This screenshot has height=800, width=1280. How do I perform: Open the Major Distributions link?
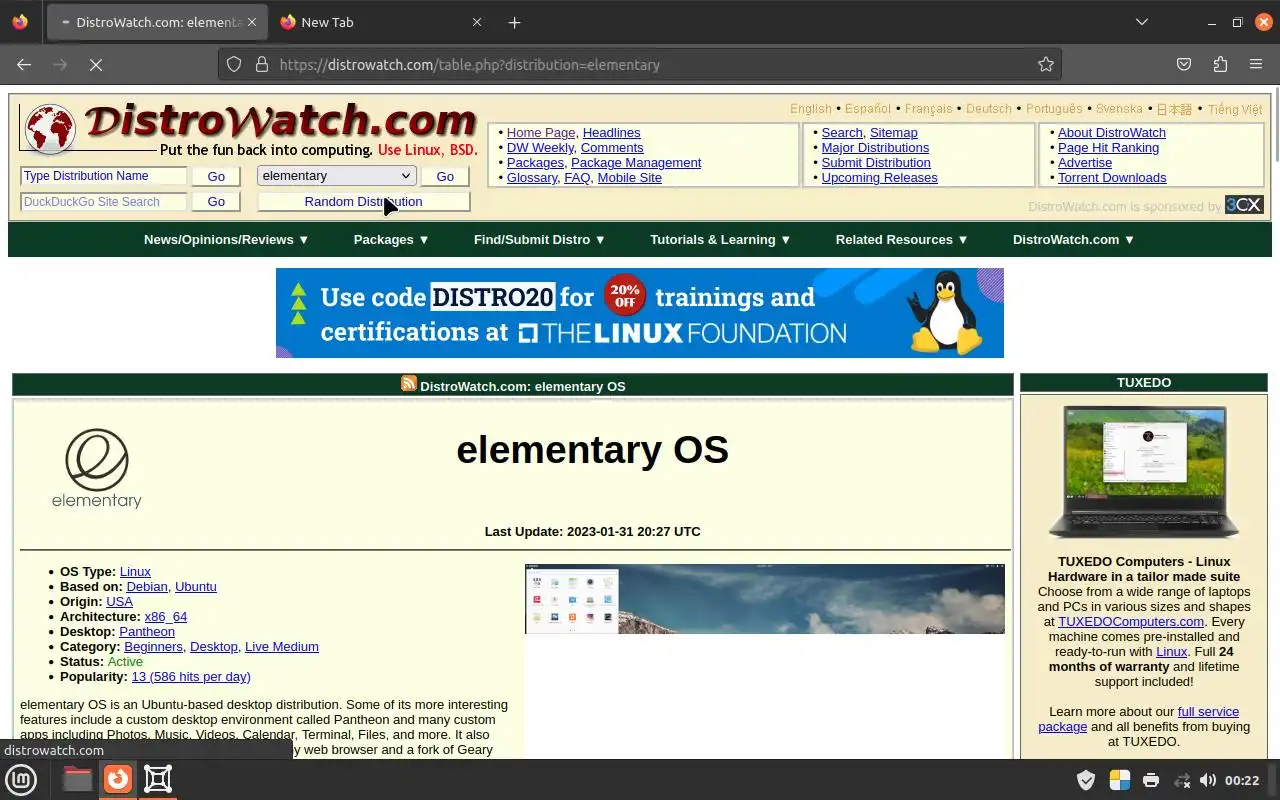click(x=875, y=147)
